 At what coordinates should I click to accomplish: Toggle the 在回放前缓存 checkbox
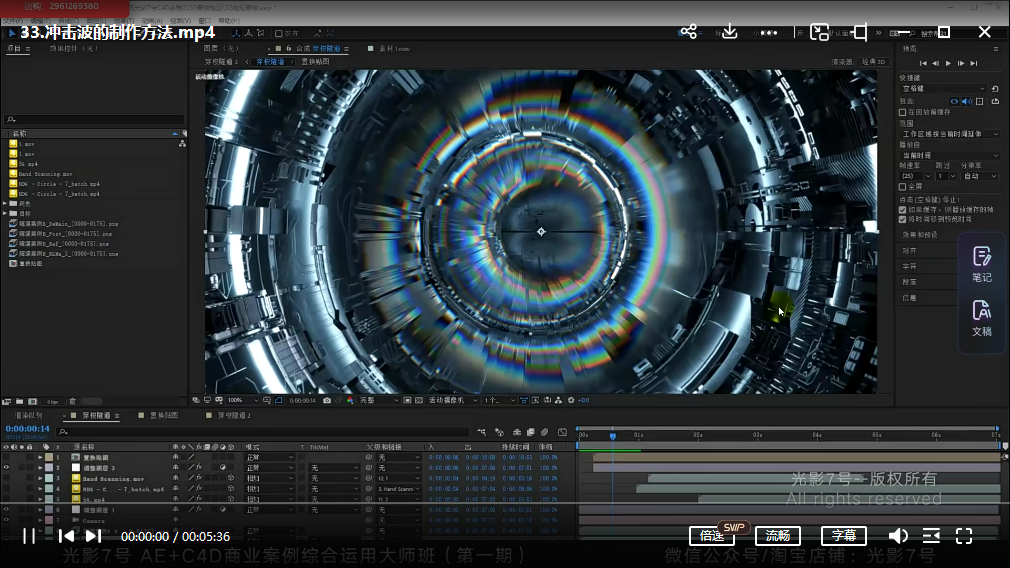point(903,112)
